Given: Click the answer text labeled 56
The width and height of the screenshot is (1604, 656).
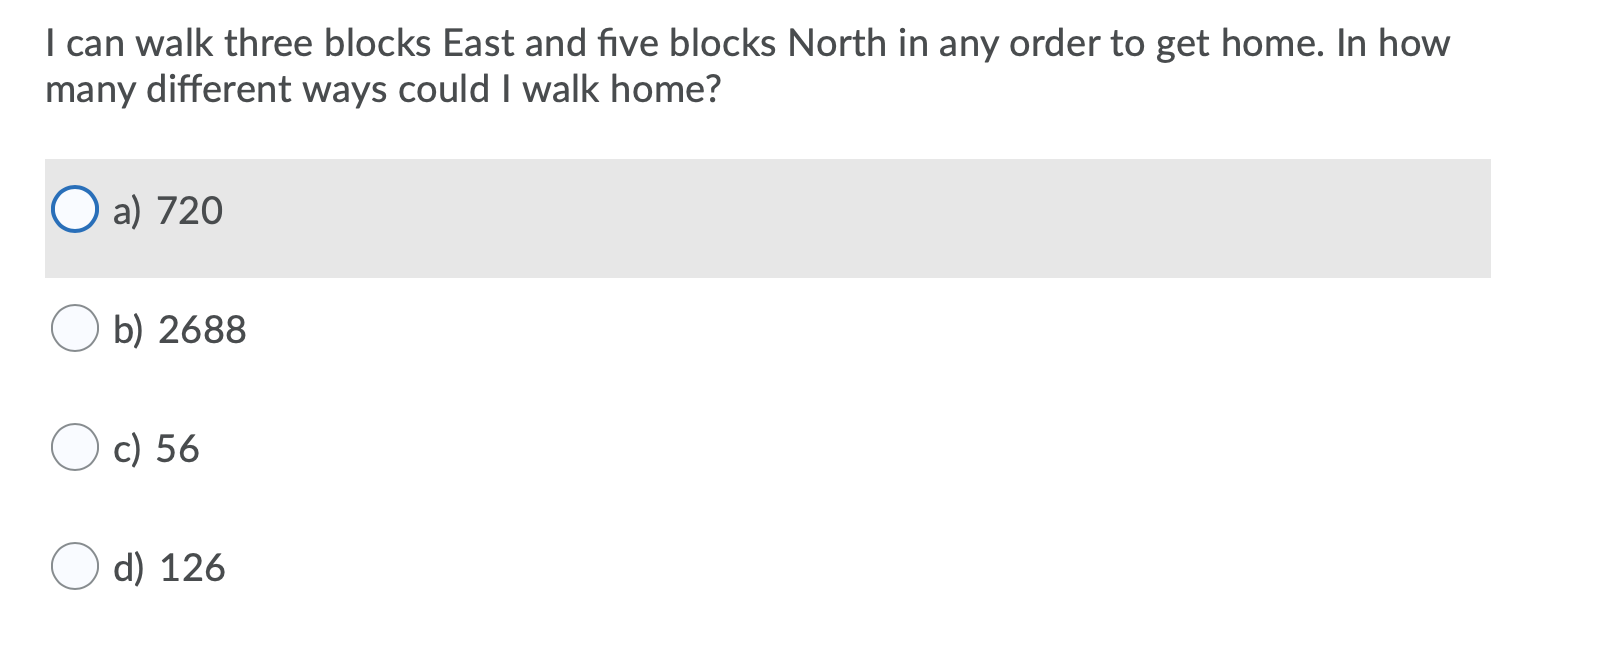Looking at the screenshot, I should point(181,448).
